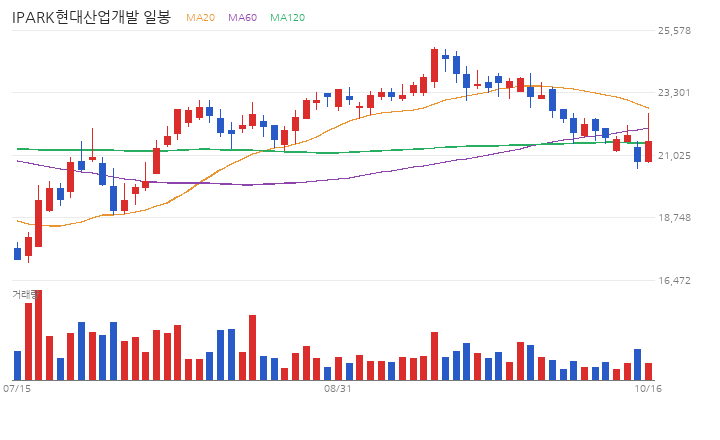Select the MA60 legend label

tap(242, 17)
